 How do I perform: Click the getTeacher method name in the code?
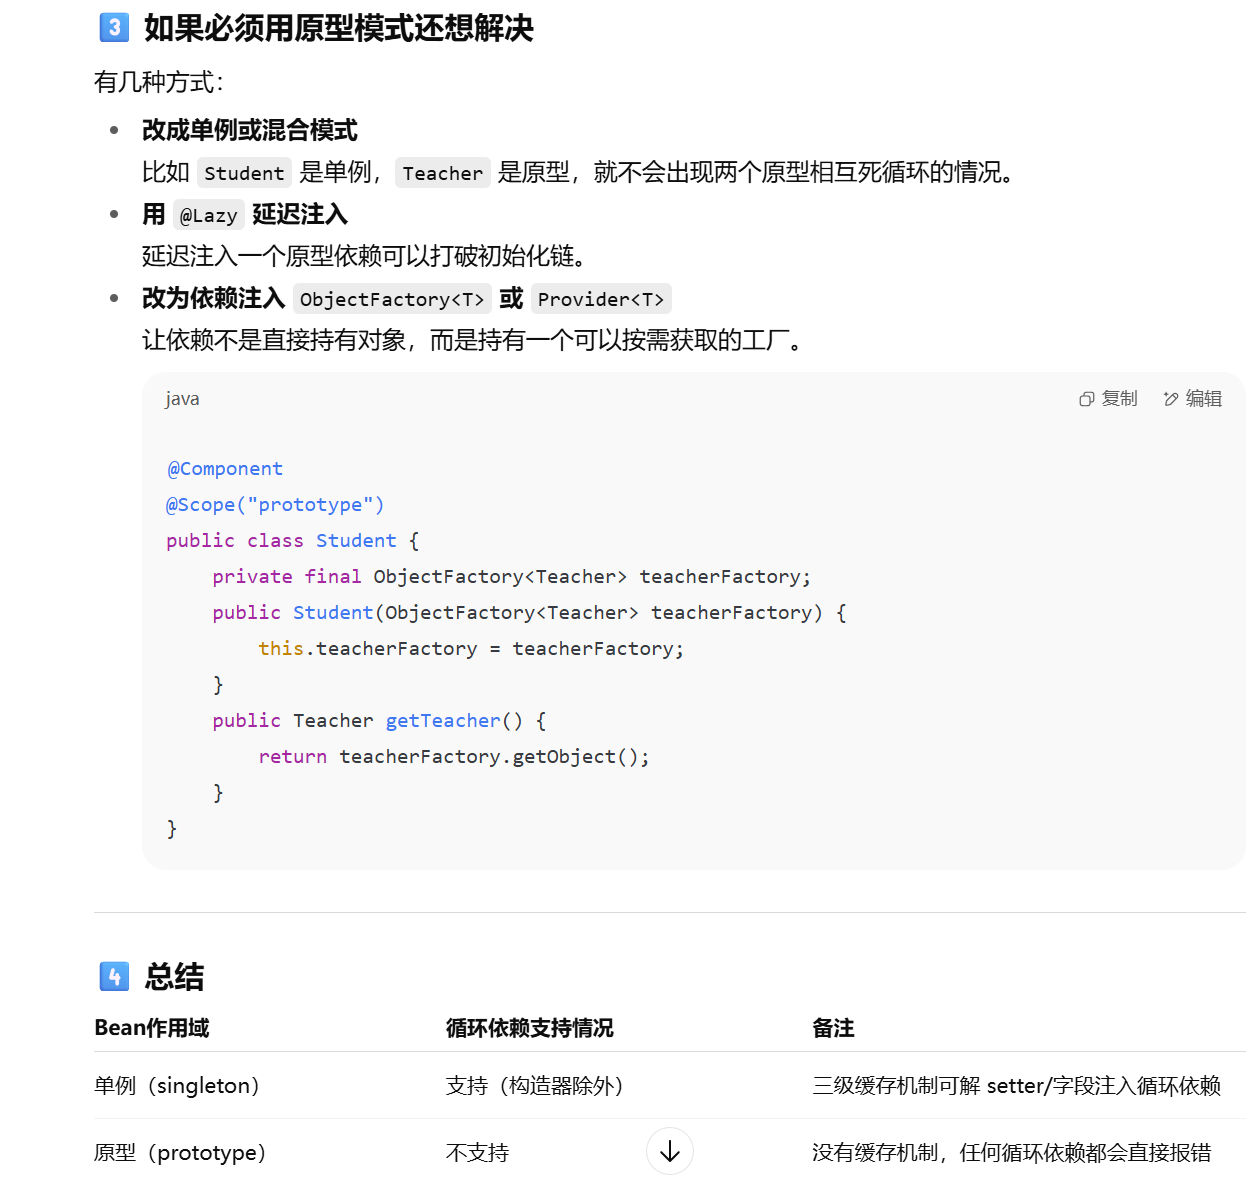point(442,721)
